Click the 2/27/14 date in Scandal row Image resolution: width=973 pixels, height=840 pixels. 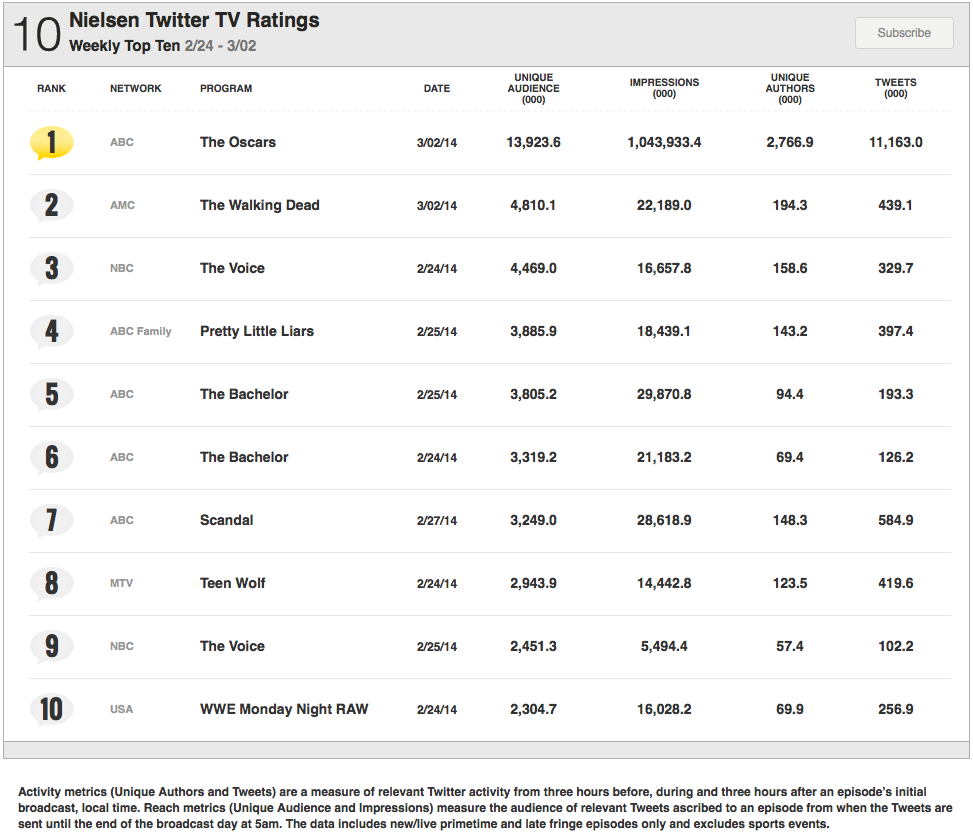437,521
